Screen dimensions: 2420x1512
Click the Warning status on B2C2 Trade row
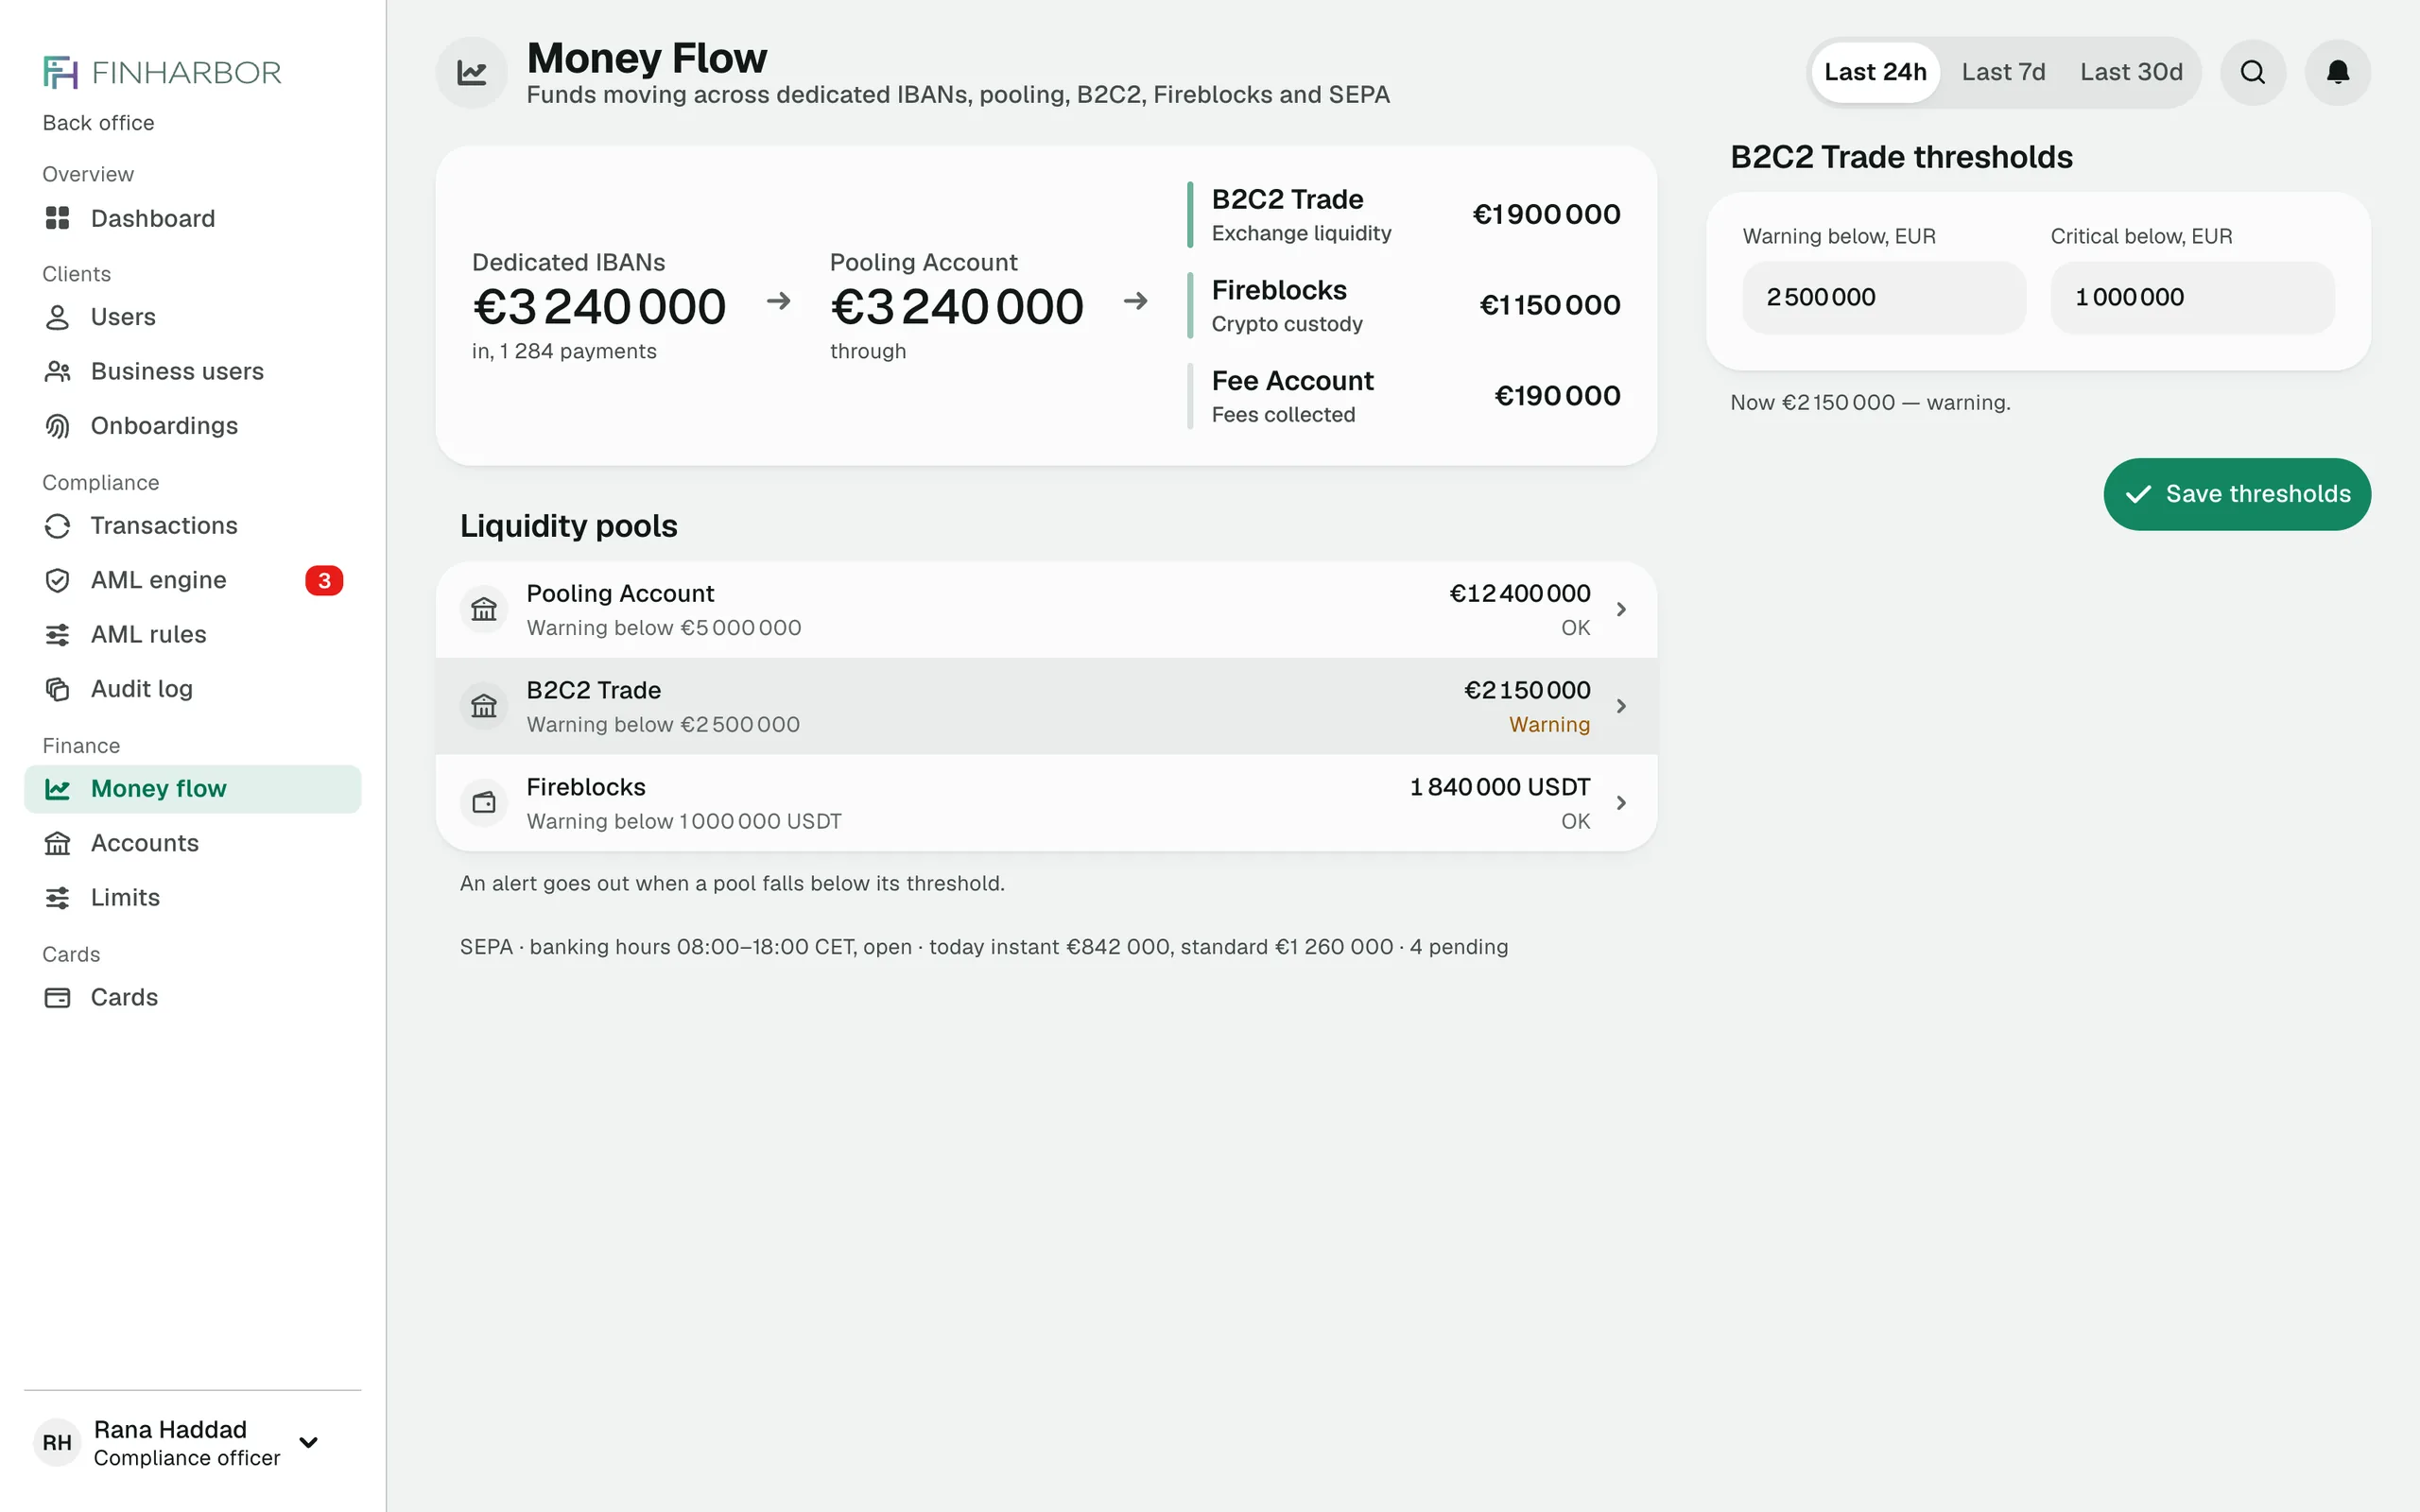[1549, 724]
